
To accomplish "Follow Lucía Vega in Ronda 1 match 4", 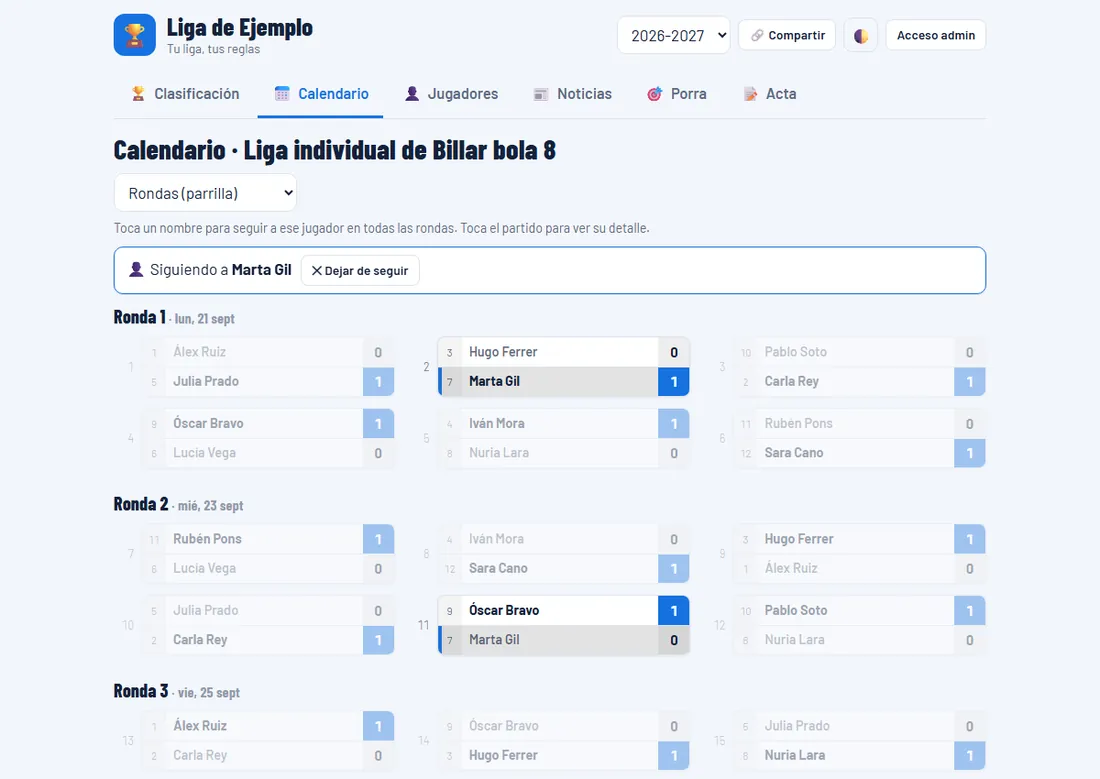I will coord(204,453).
